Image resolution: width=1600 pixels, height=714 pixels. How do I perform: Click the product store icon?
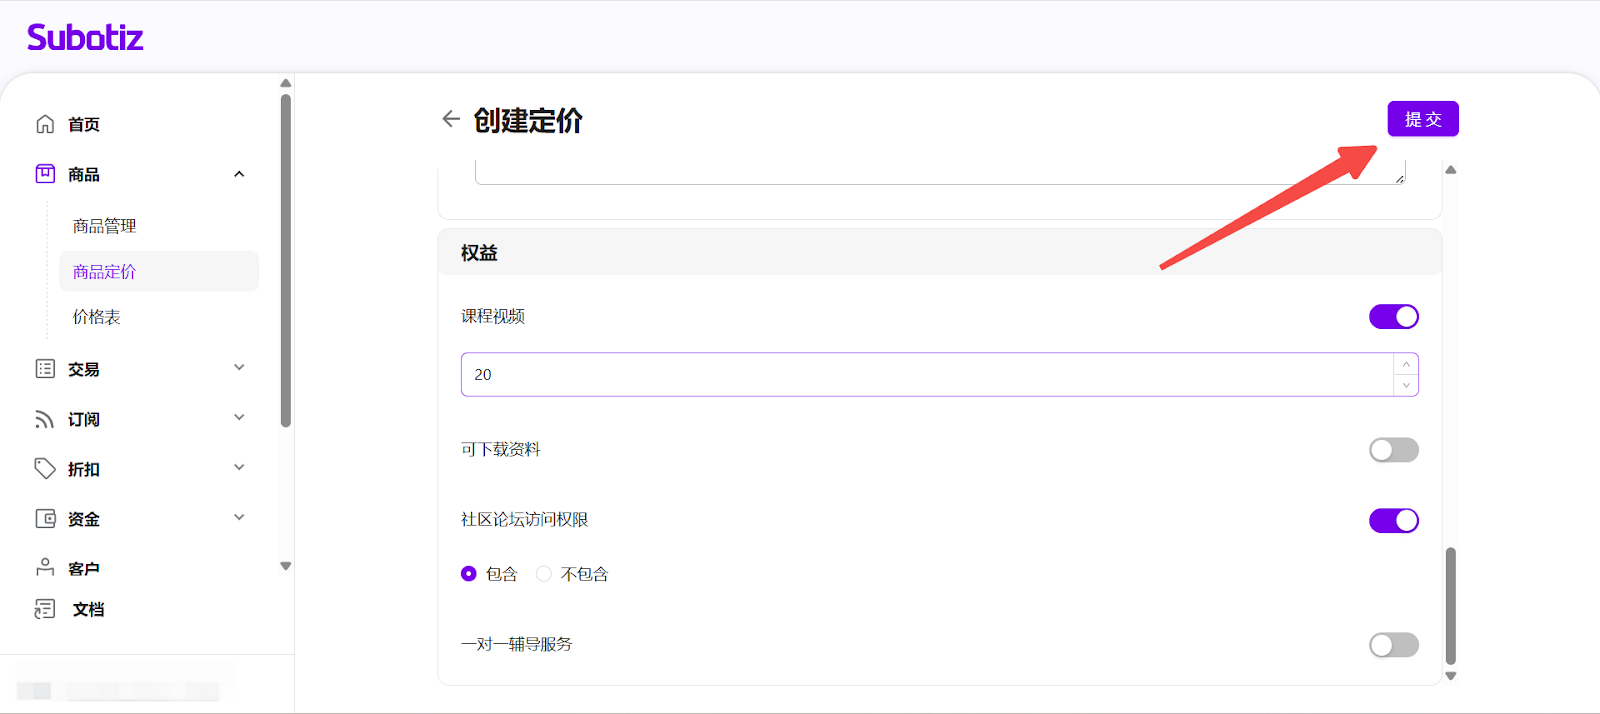pos(45,174)
